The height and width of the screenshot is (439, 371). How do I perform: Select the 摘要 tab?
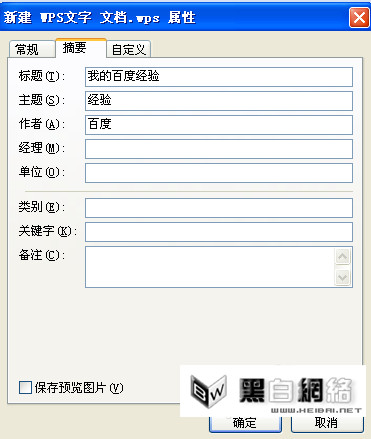point(81,48)
